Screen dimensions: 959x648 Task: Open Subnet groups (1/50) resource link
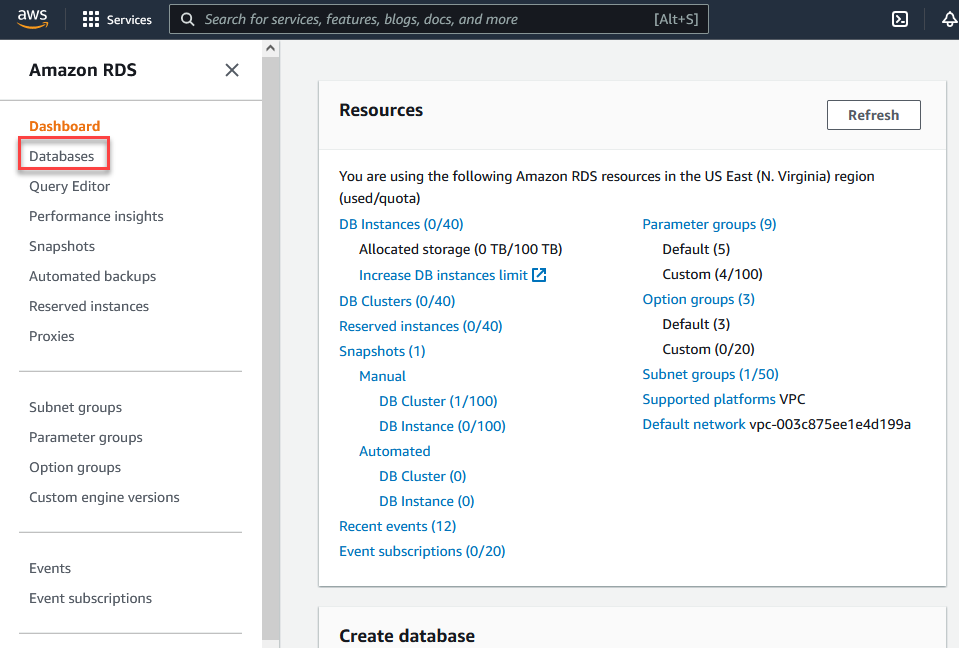(x=710, y=374)
